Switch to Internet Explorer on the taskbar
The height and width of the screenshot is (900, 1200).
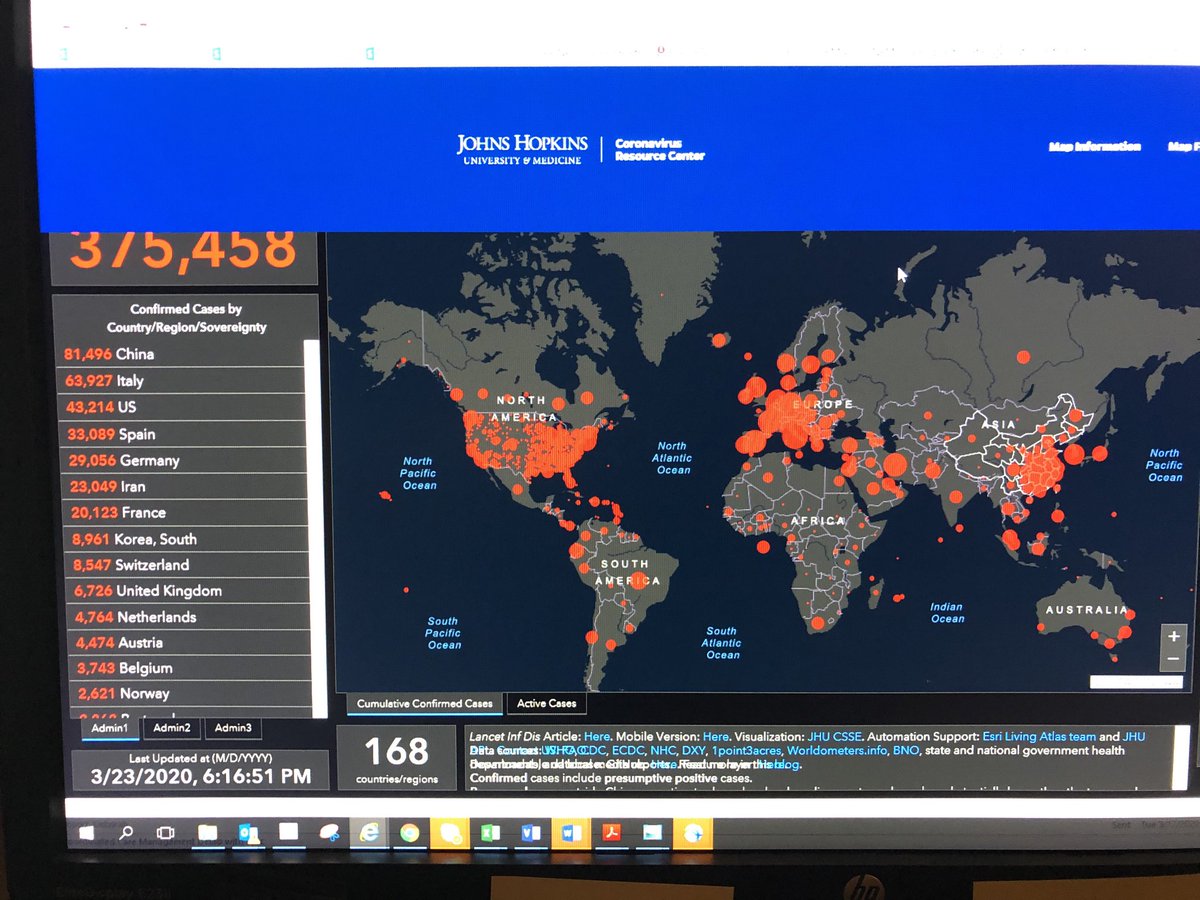369,832
